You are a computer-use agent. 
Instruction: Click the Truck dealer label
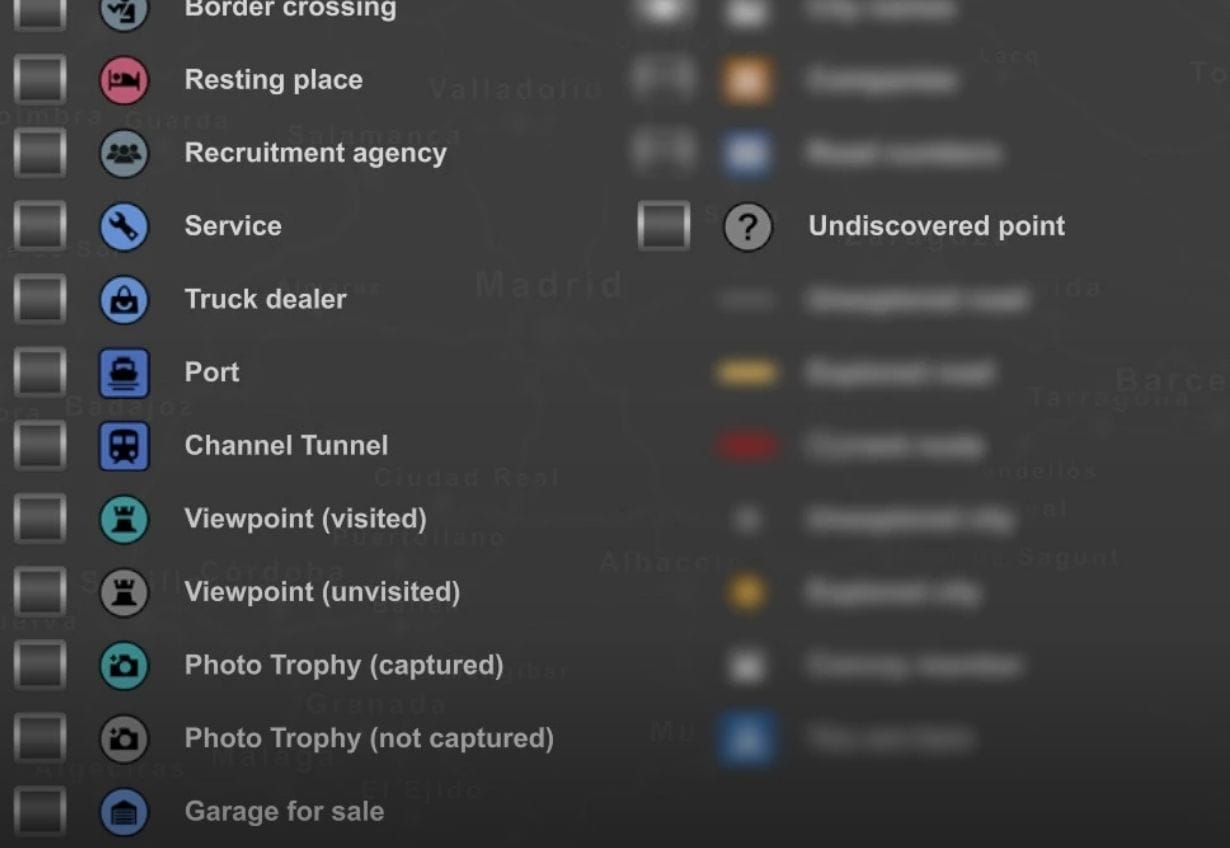(265, 299)
